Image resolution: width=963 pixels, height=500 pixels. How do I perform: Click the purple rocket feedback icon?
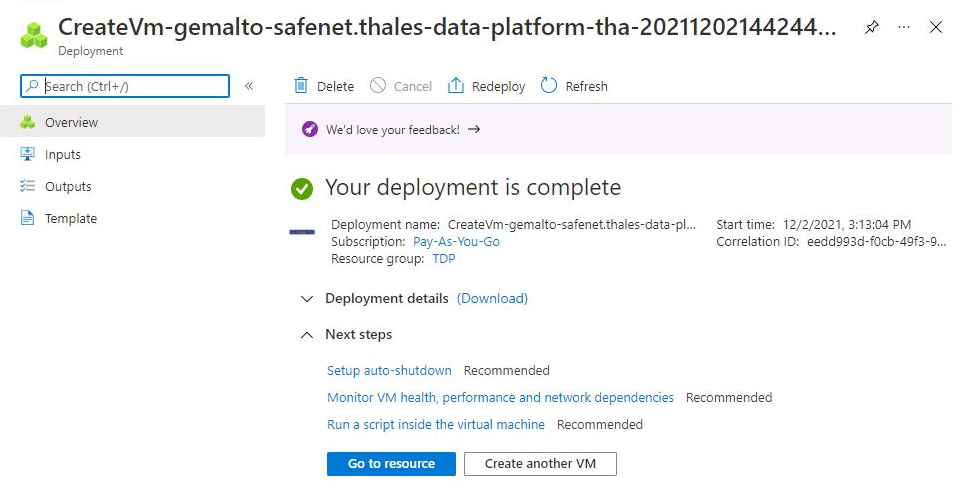click(310, 129)
